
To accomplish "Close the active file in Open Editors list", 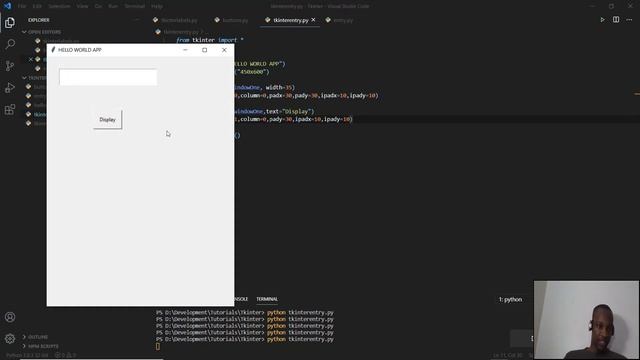I will (31, 60).
